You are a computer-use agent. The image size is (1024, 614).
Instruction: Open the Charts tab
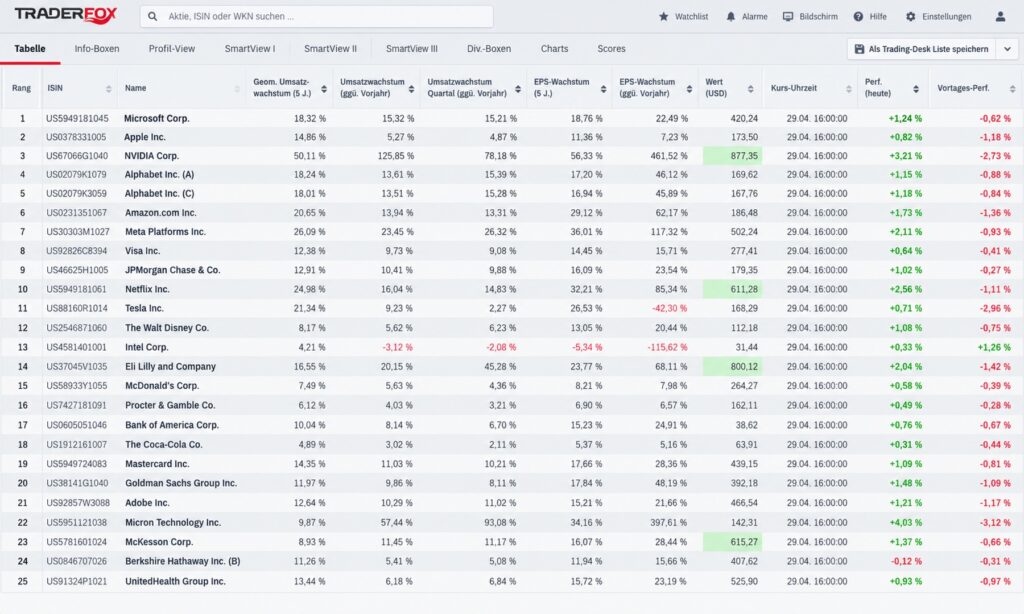(x=554, y=49)
